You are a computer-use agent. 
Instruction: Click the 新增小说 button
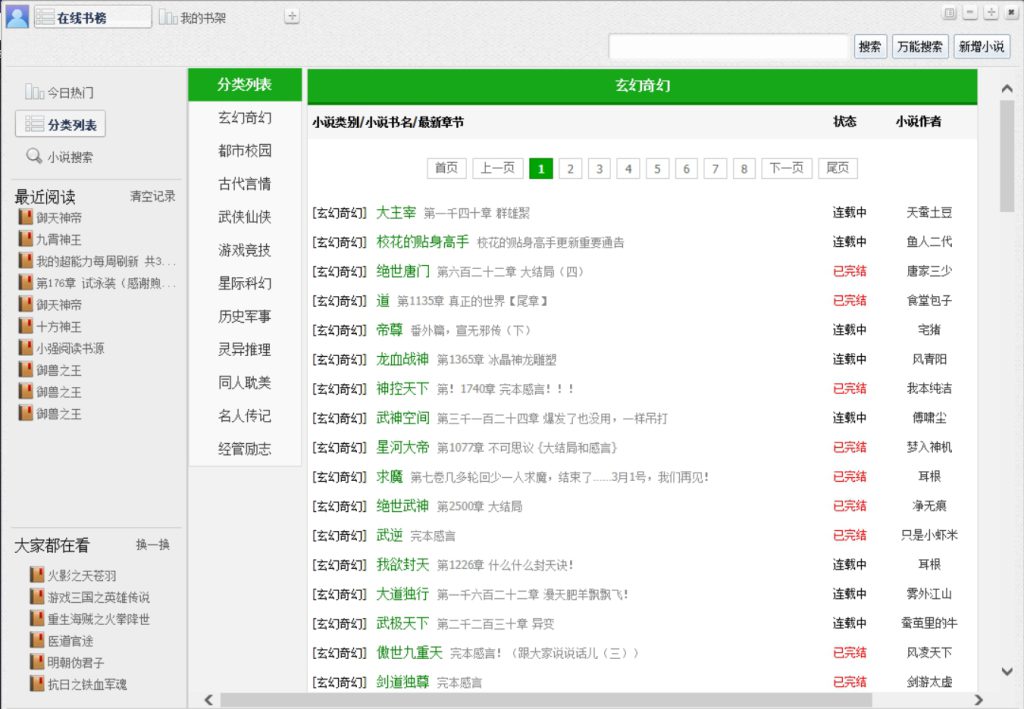click(x=981, y=46)
